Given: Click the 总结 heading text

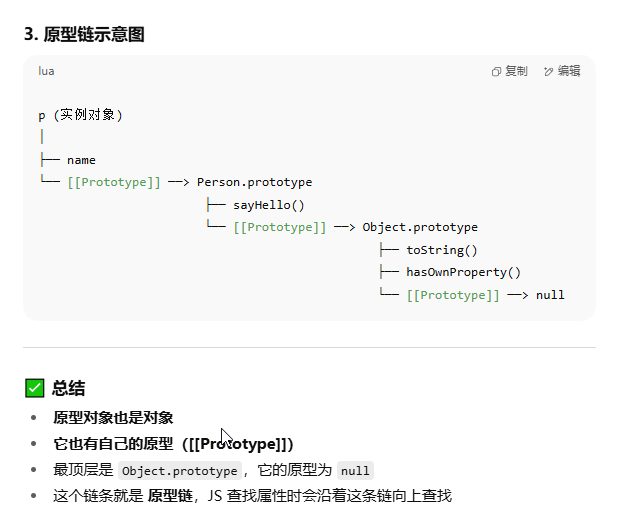Looking at the screenshot, I should point(68,388).
